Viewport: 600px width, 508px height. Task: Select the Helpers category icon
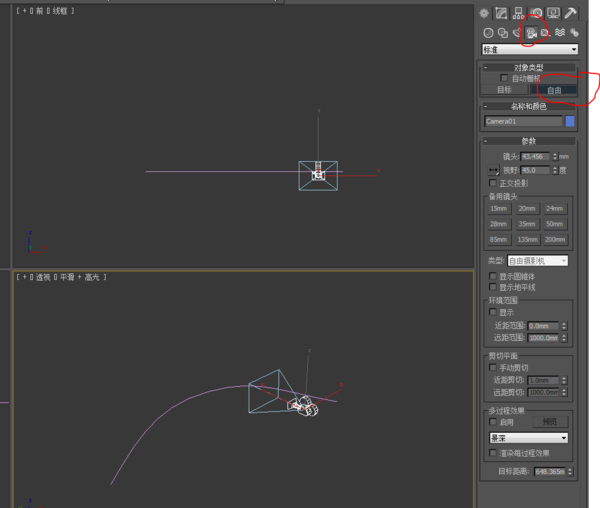pos(546,33)
